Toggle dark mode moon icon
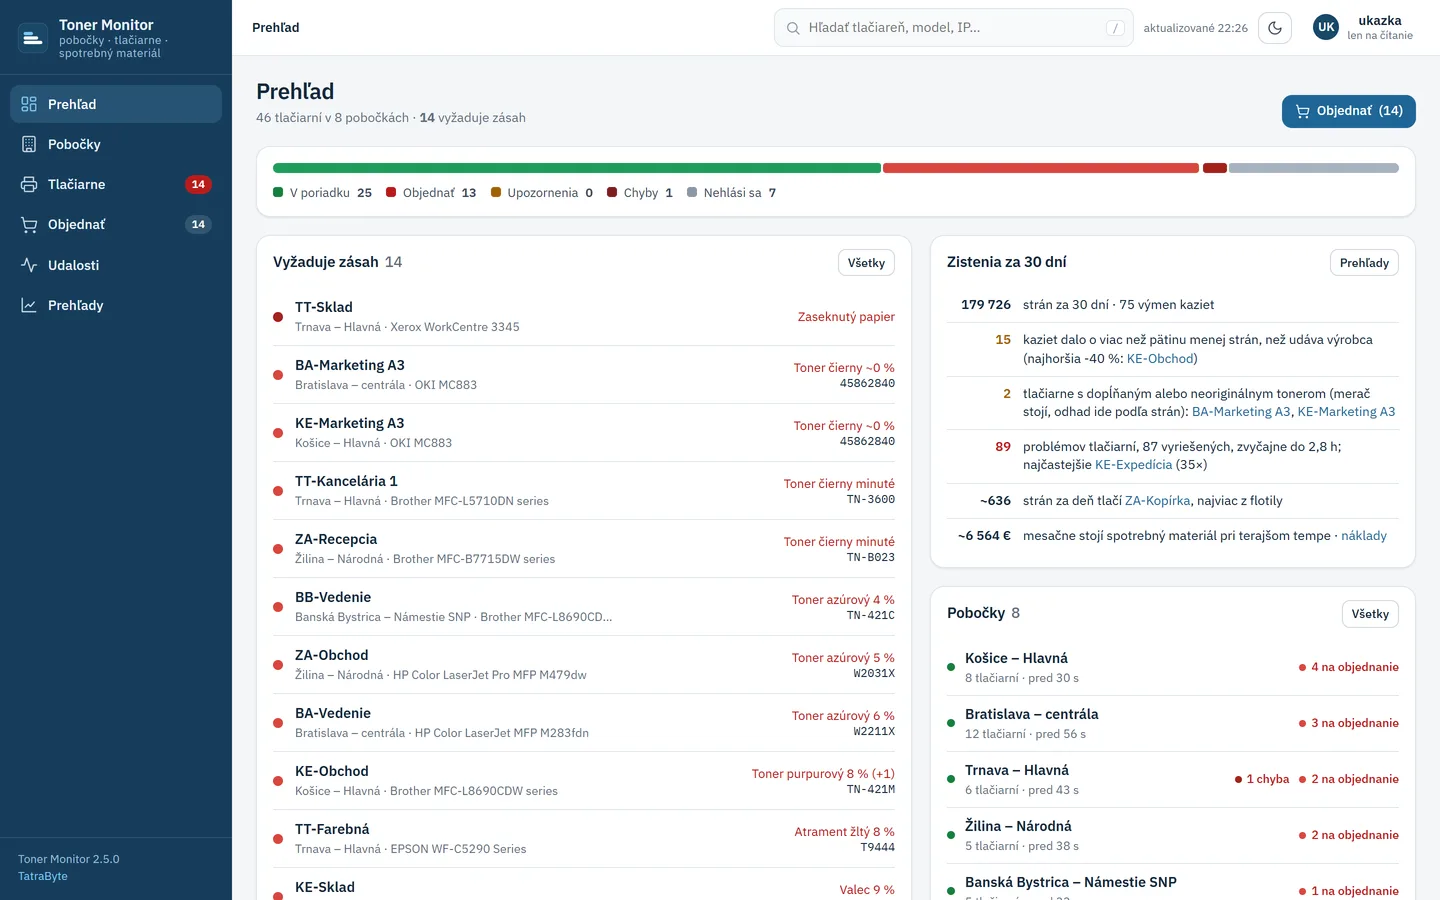The width and height of the screenshot is (1440, 900). click(1275, 28)
